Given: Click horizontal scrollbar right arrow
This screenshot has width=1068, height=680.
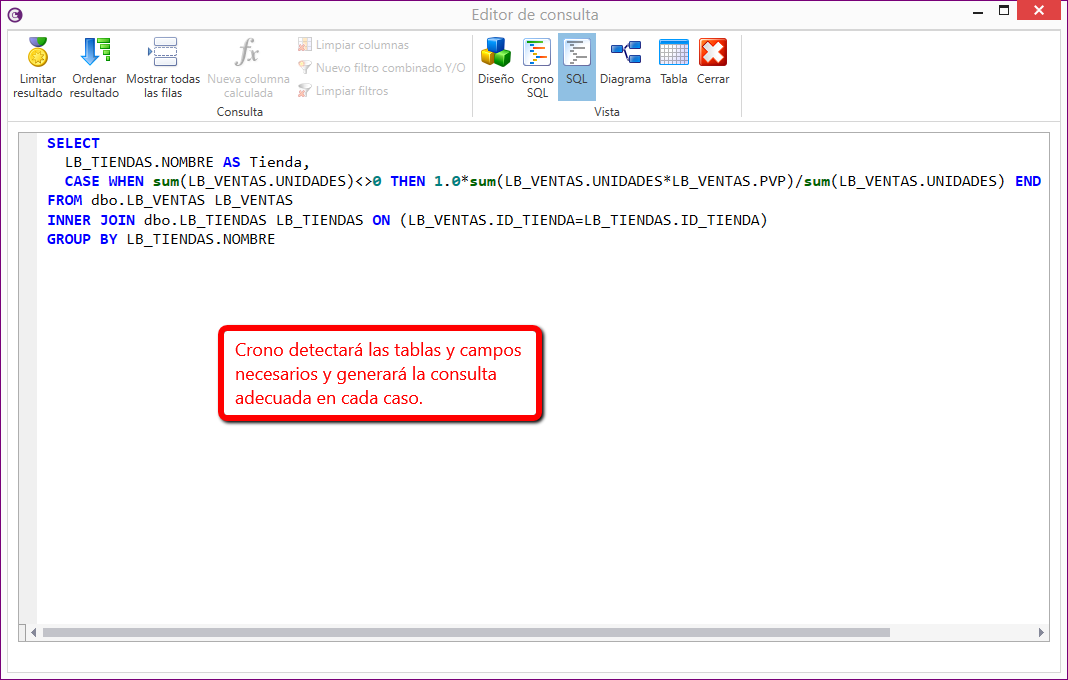Looking at the screenshot, I should (1041, 632).
